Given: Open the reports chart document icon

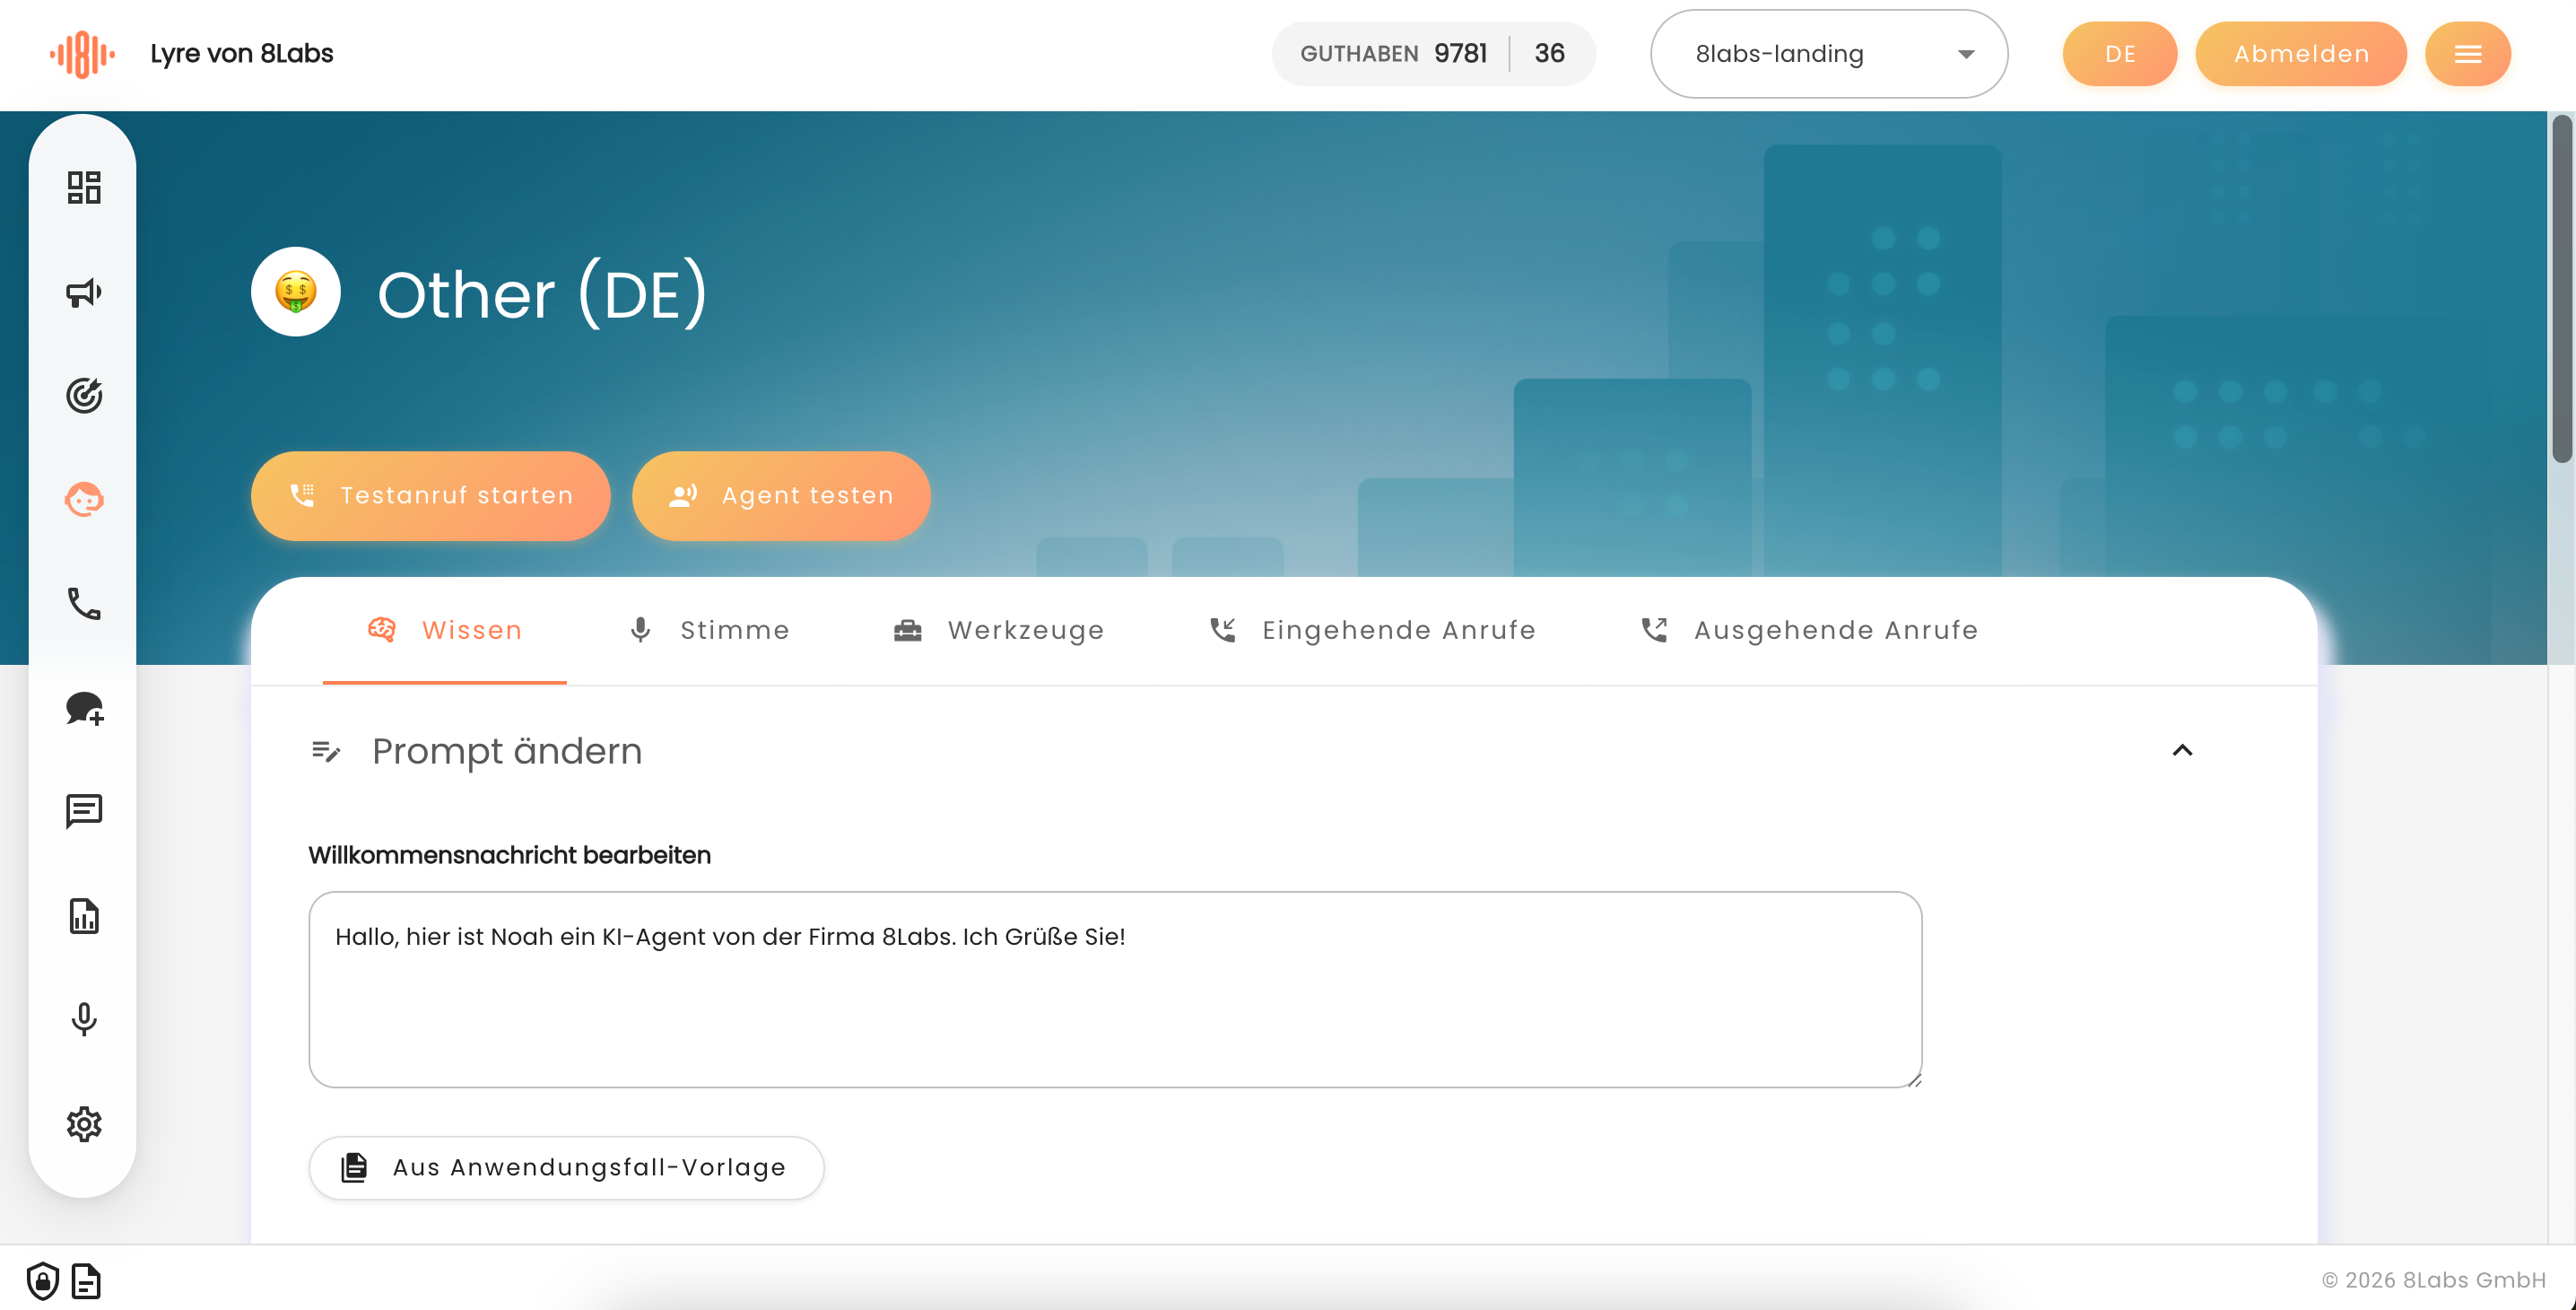Looking at the screenshot, I should (84, 916).
